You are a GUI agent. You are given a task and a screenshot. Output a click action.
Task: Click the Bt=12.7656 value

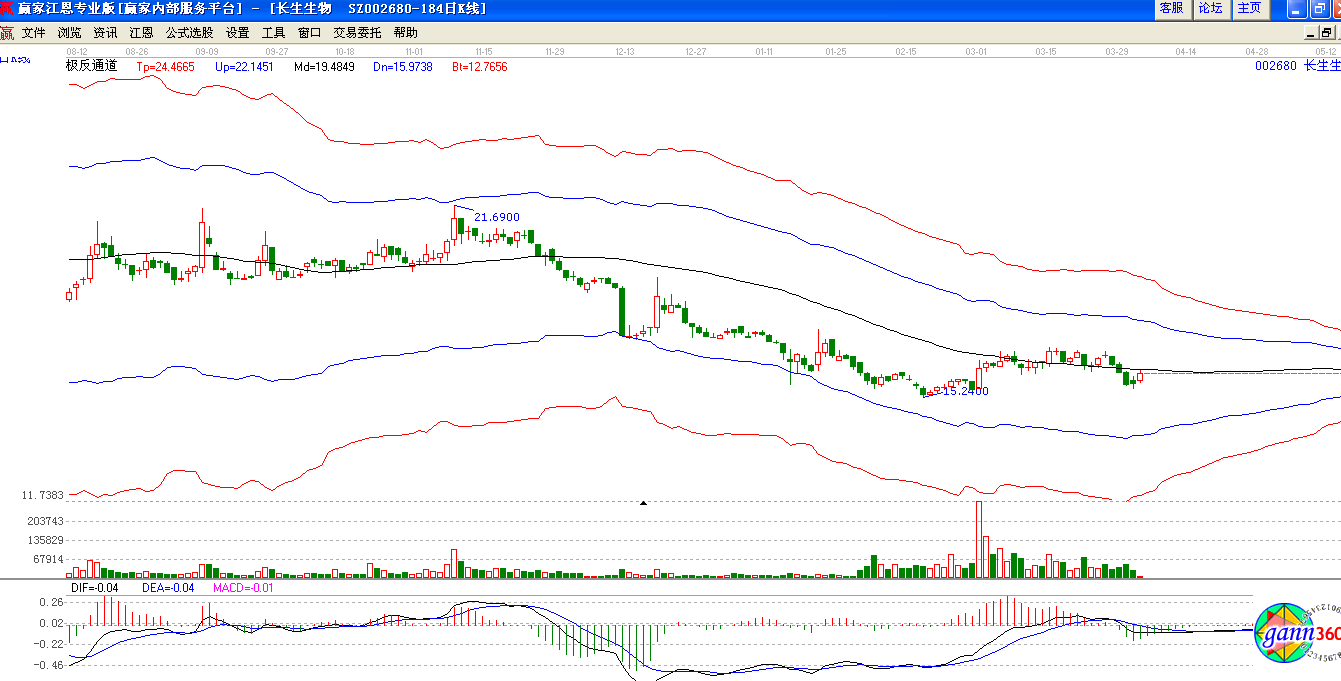(x=480, y=66)
